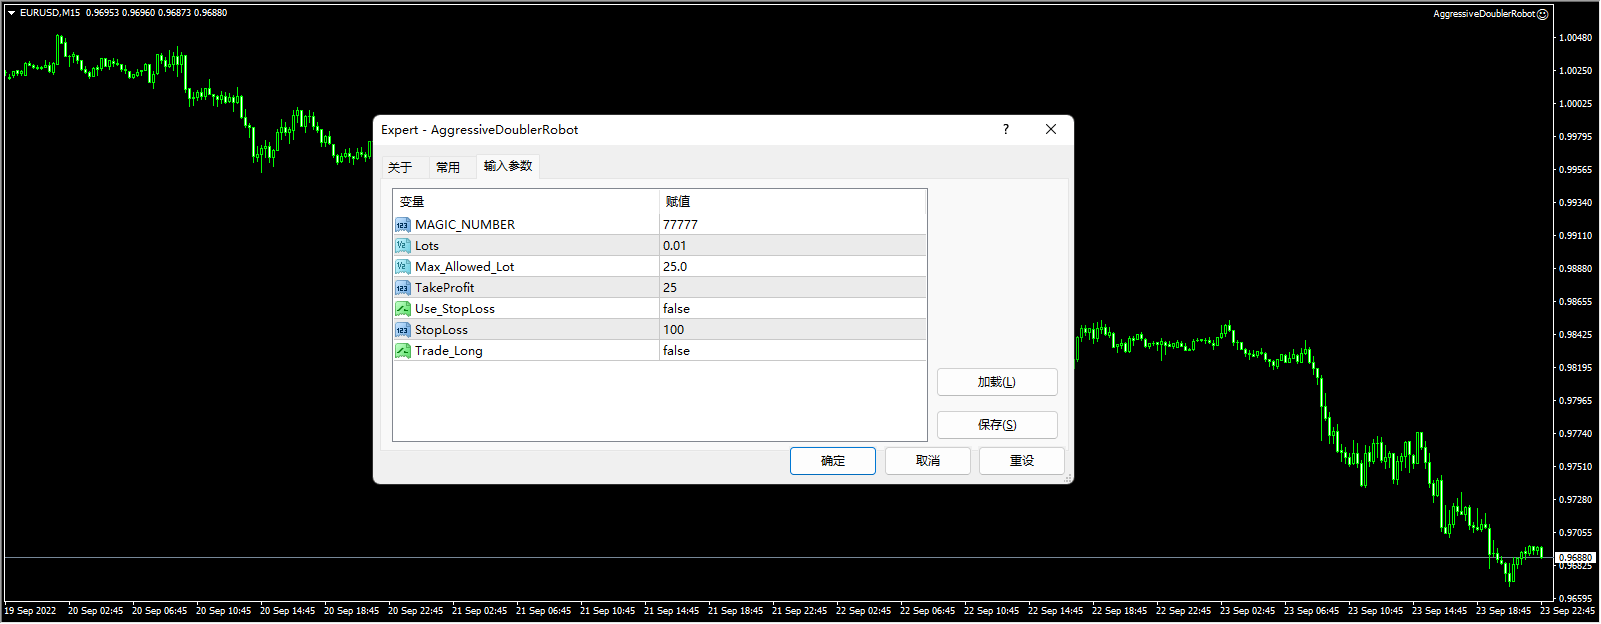This screenshot has width=1601, height=624.
Task: Click the Max_Allowed_Lot row icon
Action: coord(402,267)
